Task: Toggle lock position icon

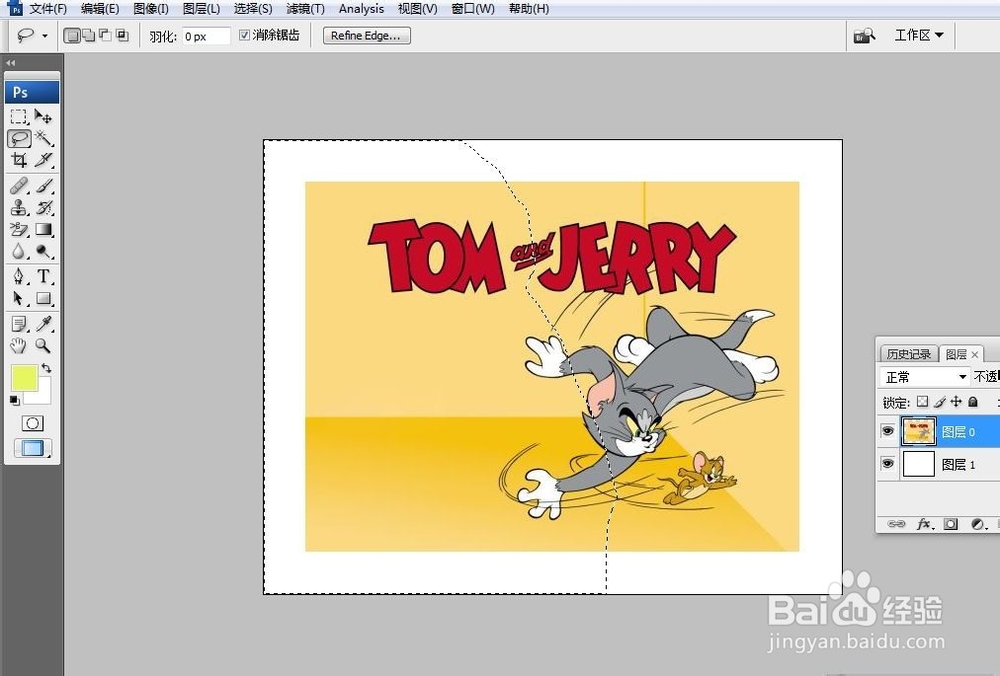Action: click(x=956, y=402)
